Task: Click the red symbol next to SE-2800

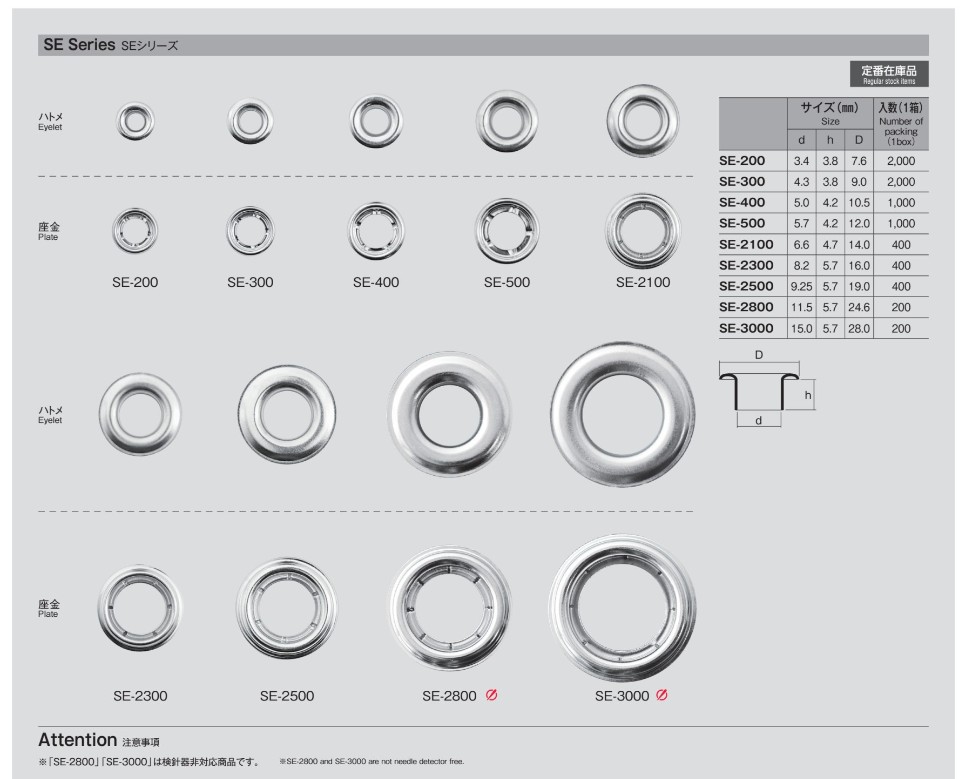Action: pyautogui.click(x=491, y=696)
